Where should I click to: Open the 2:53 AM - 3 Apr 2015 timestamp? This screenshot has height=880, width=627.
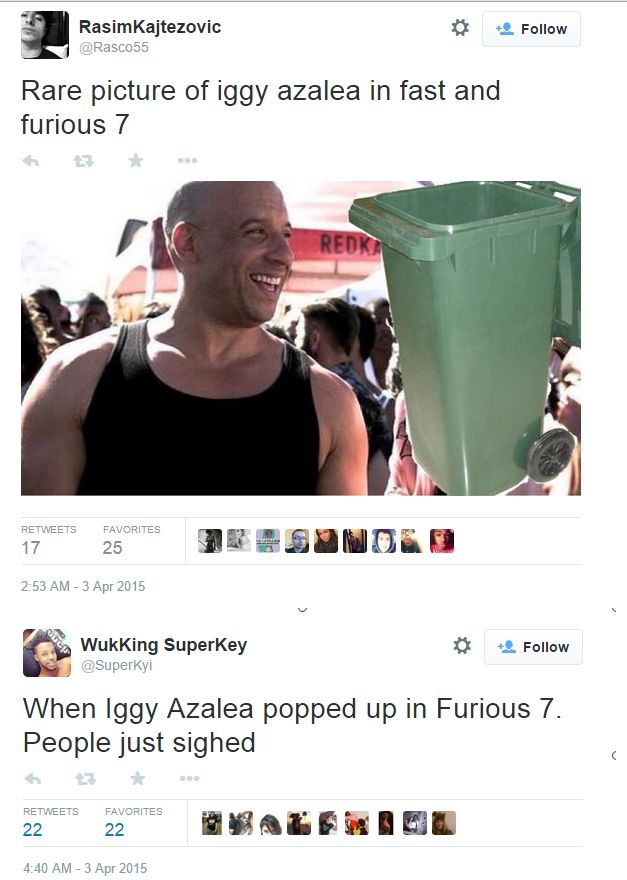pyautogui.click(x=83, y=586)
